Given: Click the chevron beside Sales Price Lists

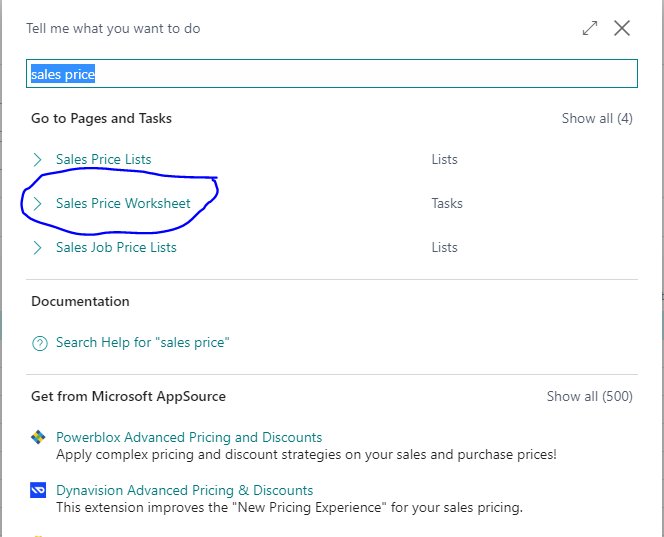Looking at the screenshot, I should (37, 160).
